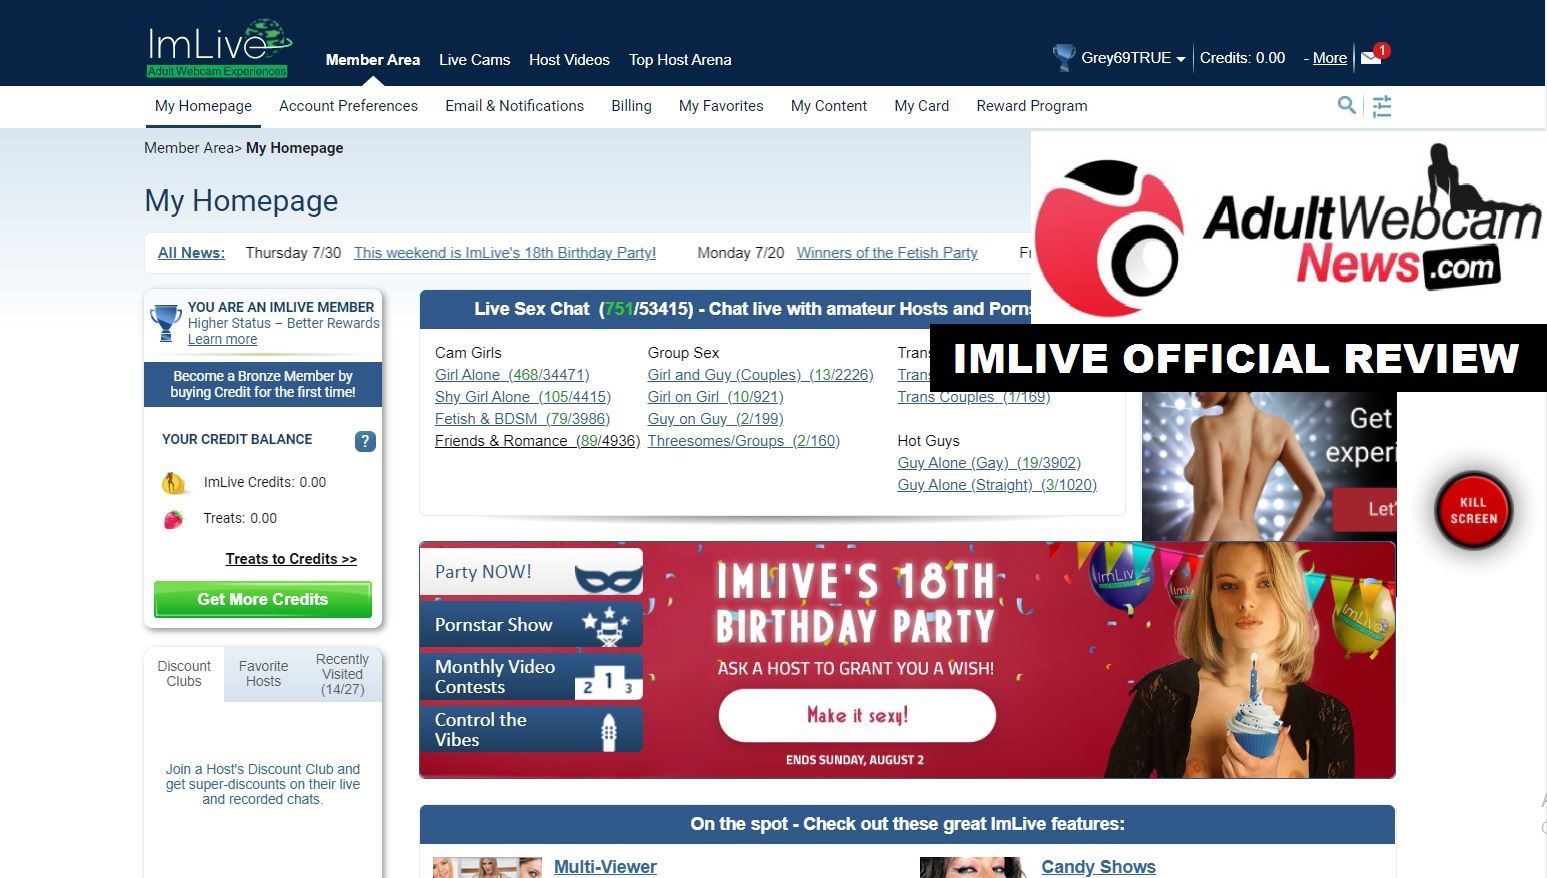
Task: Click the search magnifier icon
Action: click(x=1347, y=105)
